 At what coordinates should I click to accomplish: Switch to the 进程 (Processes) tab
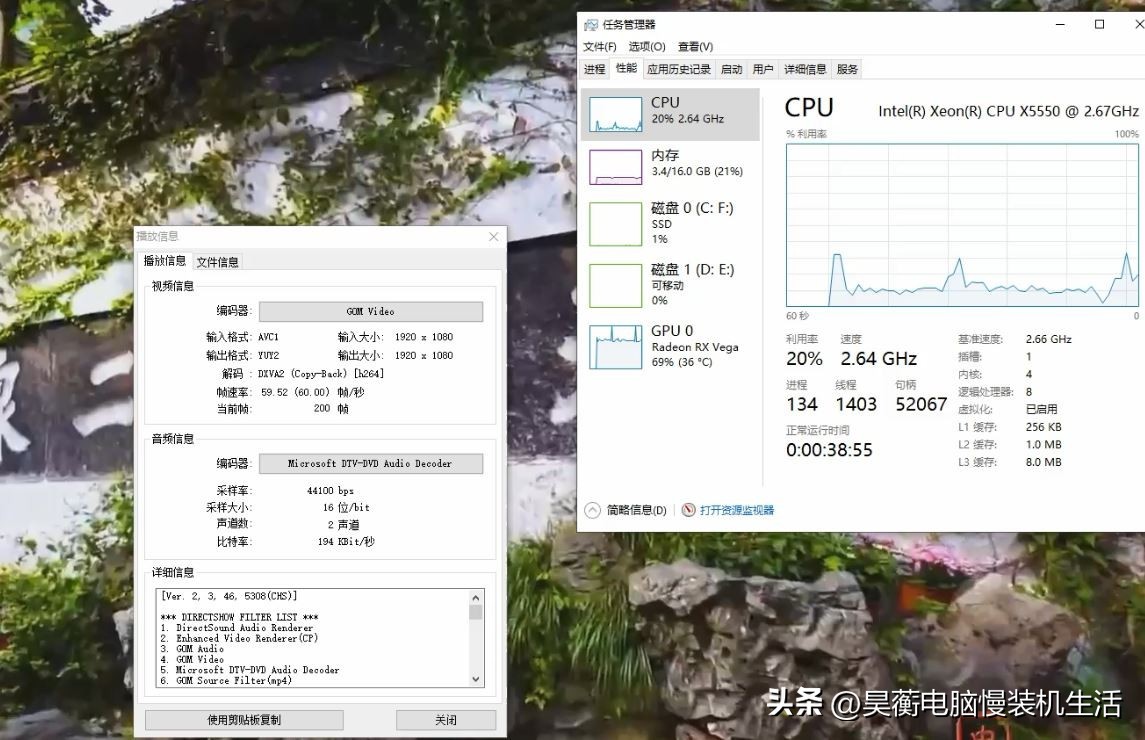pos(596,68)
